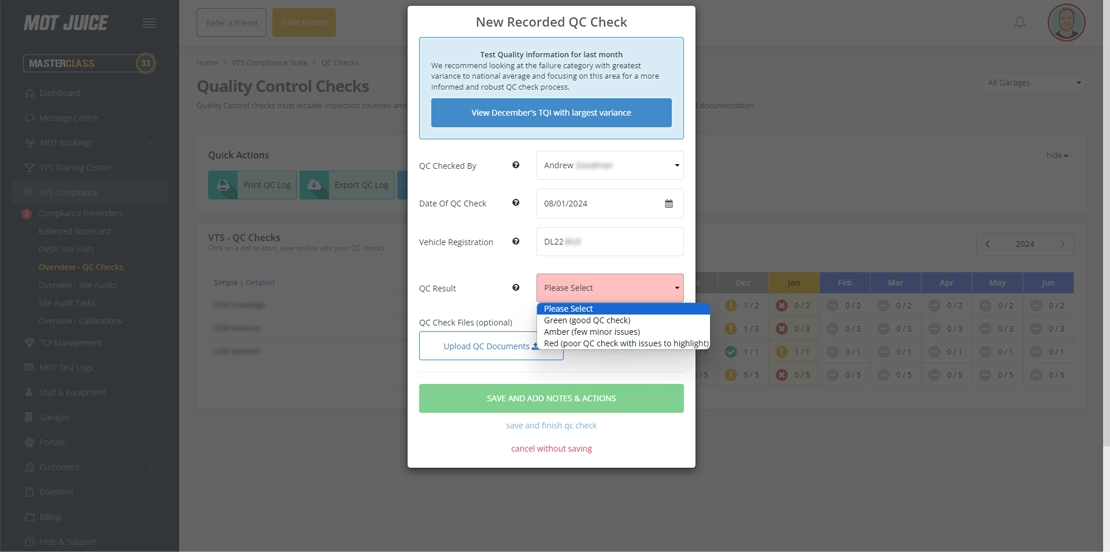The image size is (1110, 552).
Task: Open Site Audit Tasks in sidebar
Action: (x=67, y=303)
